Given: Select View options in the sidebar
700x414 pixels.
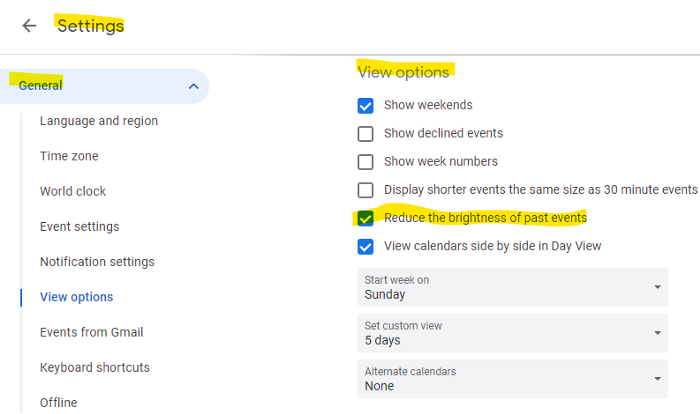Looking at the screenshot, I should 76,297.
